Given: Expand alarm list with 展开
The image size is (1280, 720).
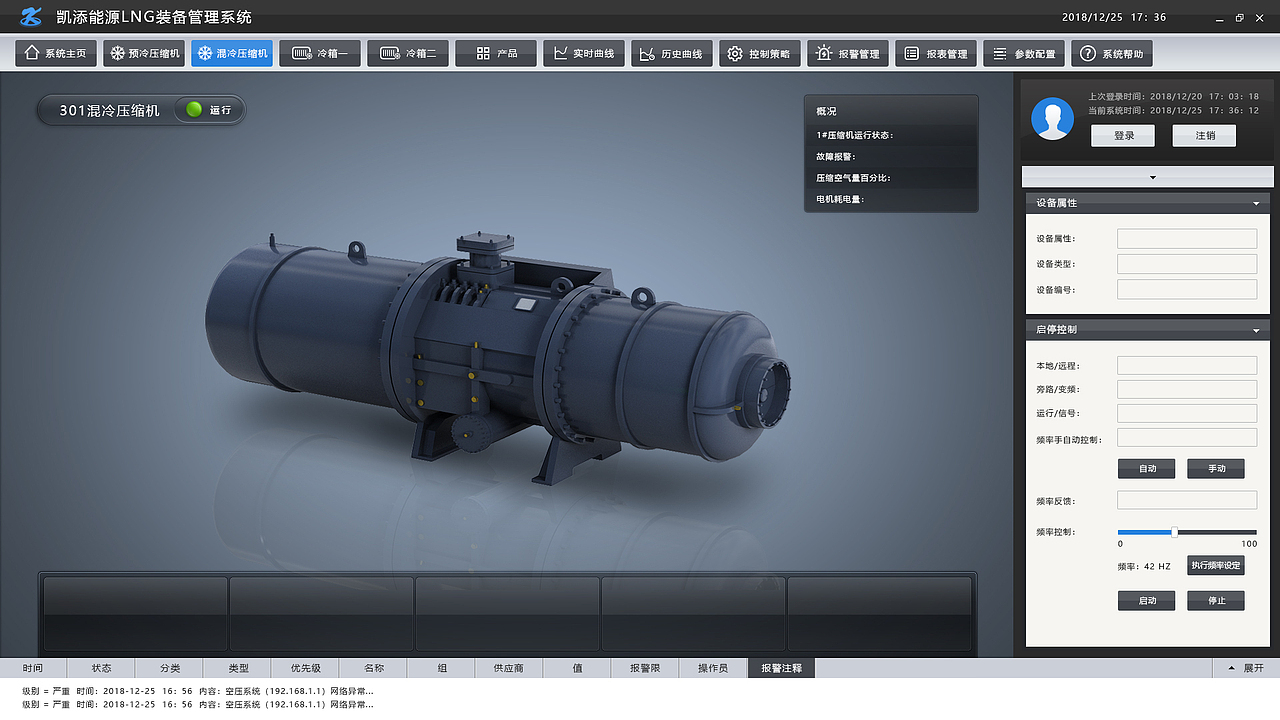Looking at the screenshot, I should pos(1246,668).
